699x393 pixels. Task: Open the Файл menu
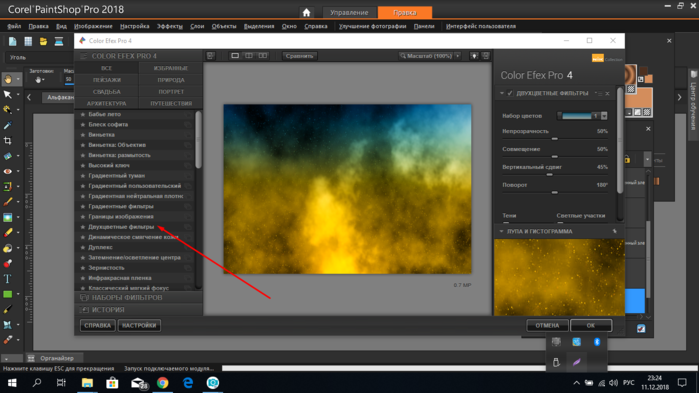[x=14, y=26]
